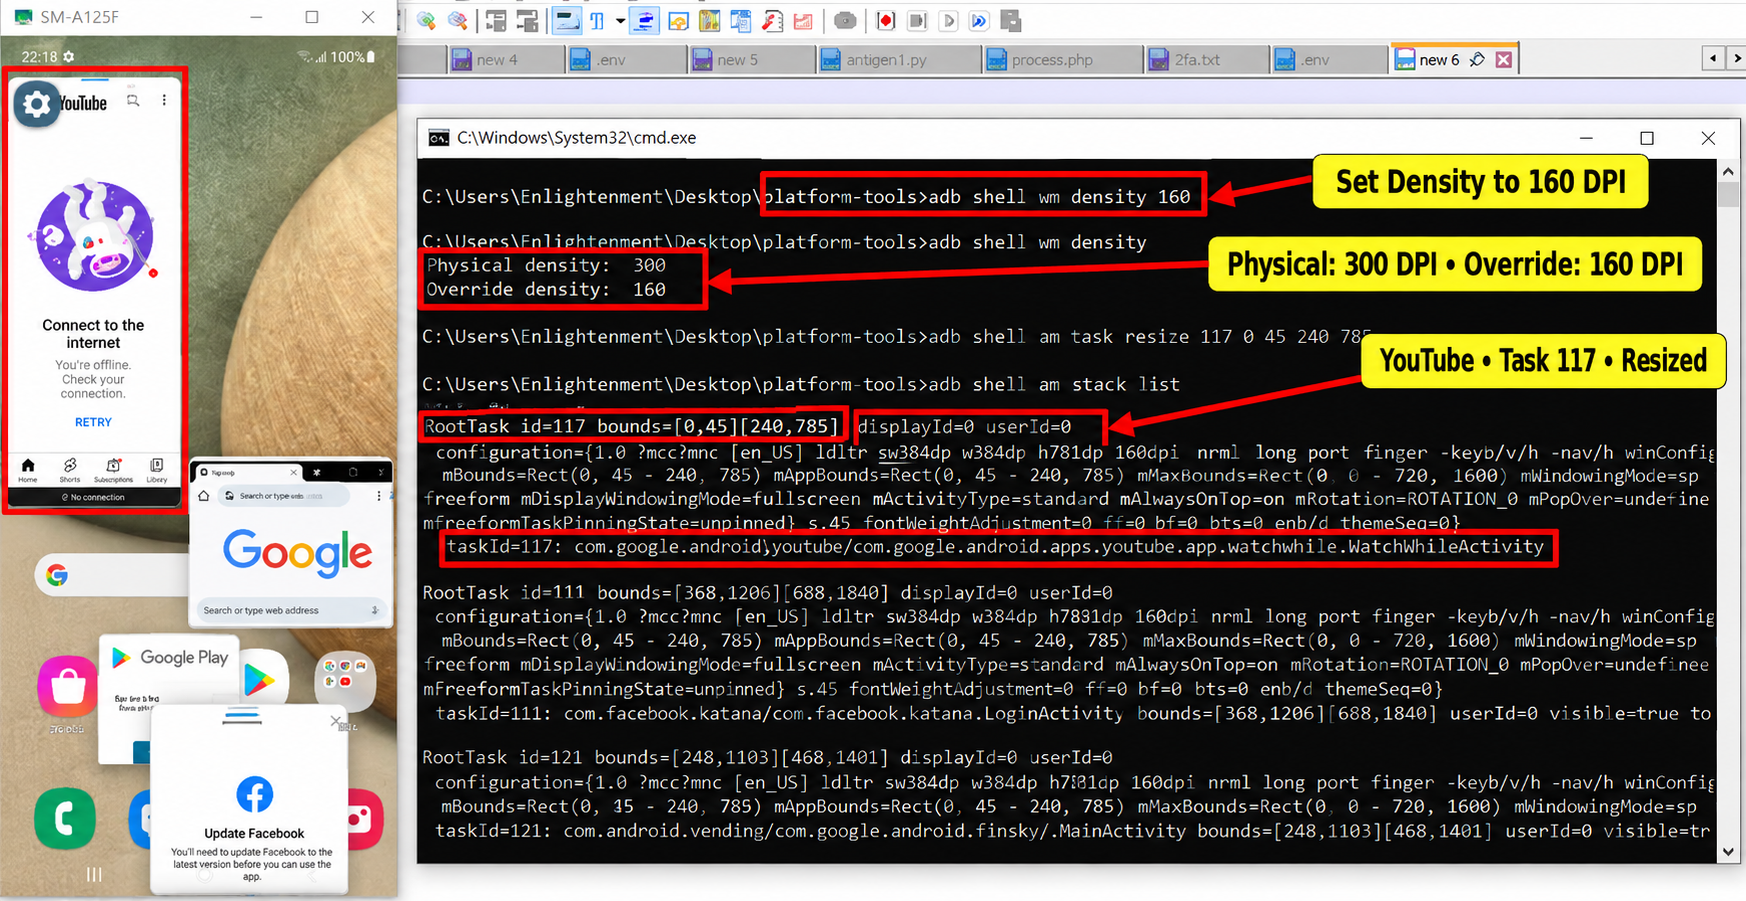Screen dimensions: 1746x901
Task: Toggle show all characters icon
Action: (597, 20)
